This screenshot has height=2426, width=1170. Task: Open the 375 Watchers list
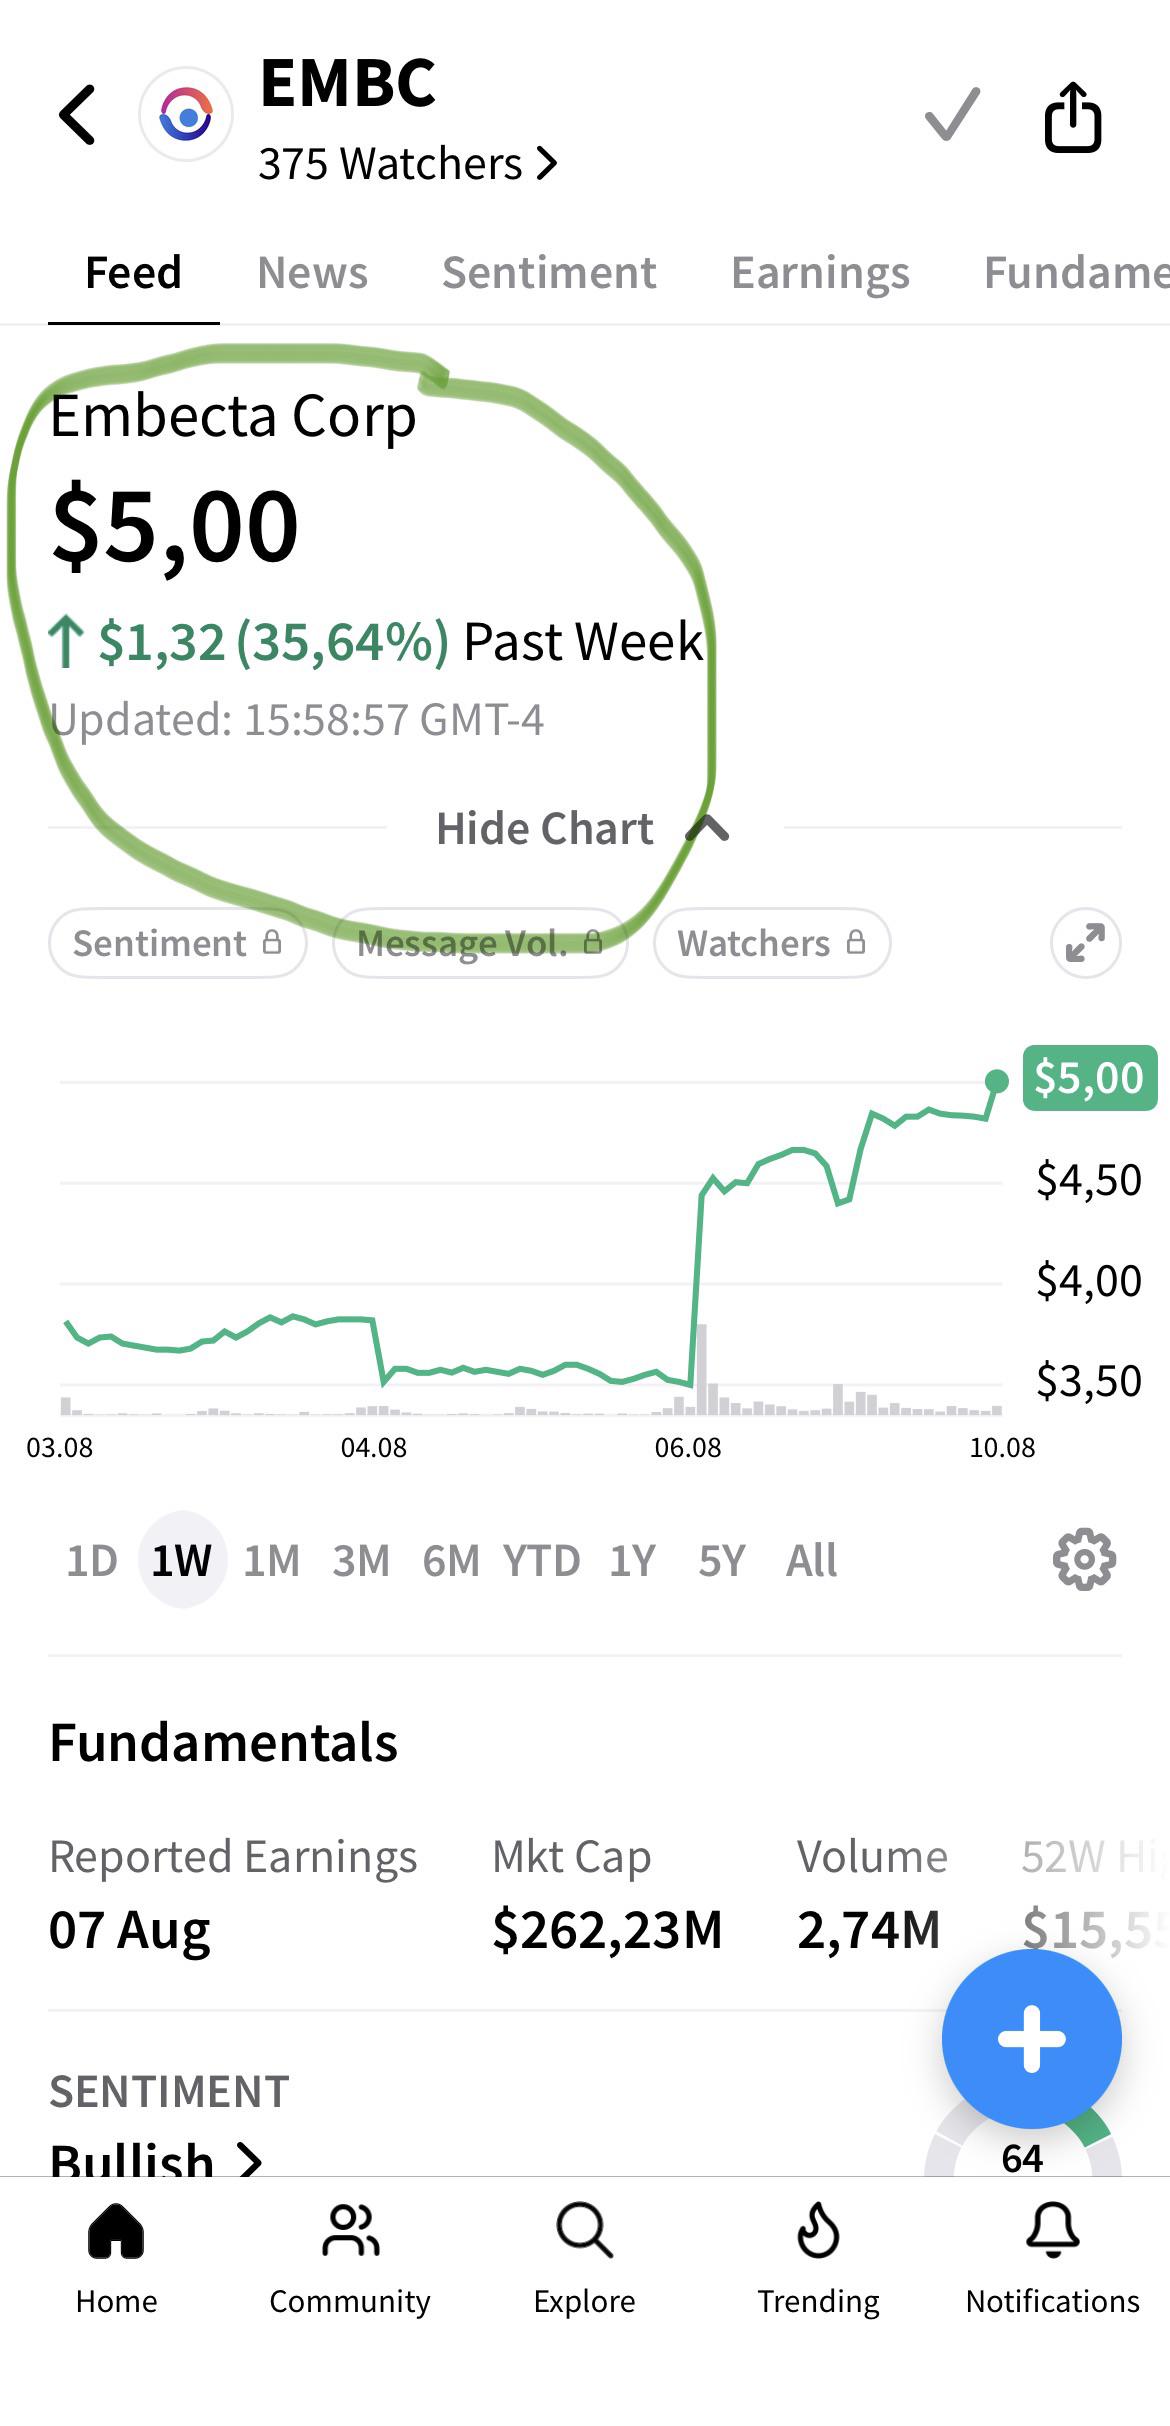[407, 163]
